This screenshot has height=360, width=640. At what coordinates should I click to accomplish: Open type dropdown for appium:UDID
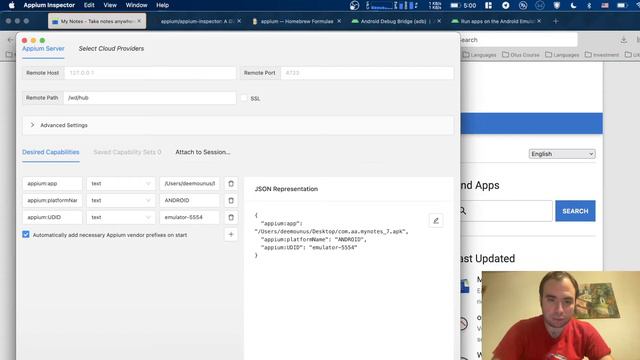[x=121, y=217]
